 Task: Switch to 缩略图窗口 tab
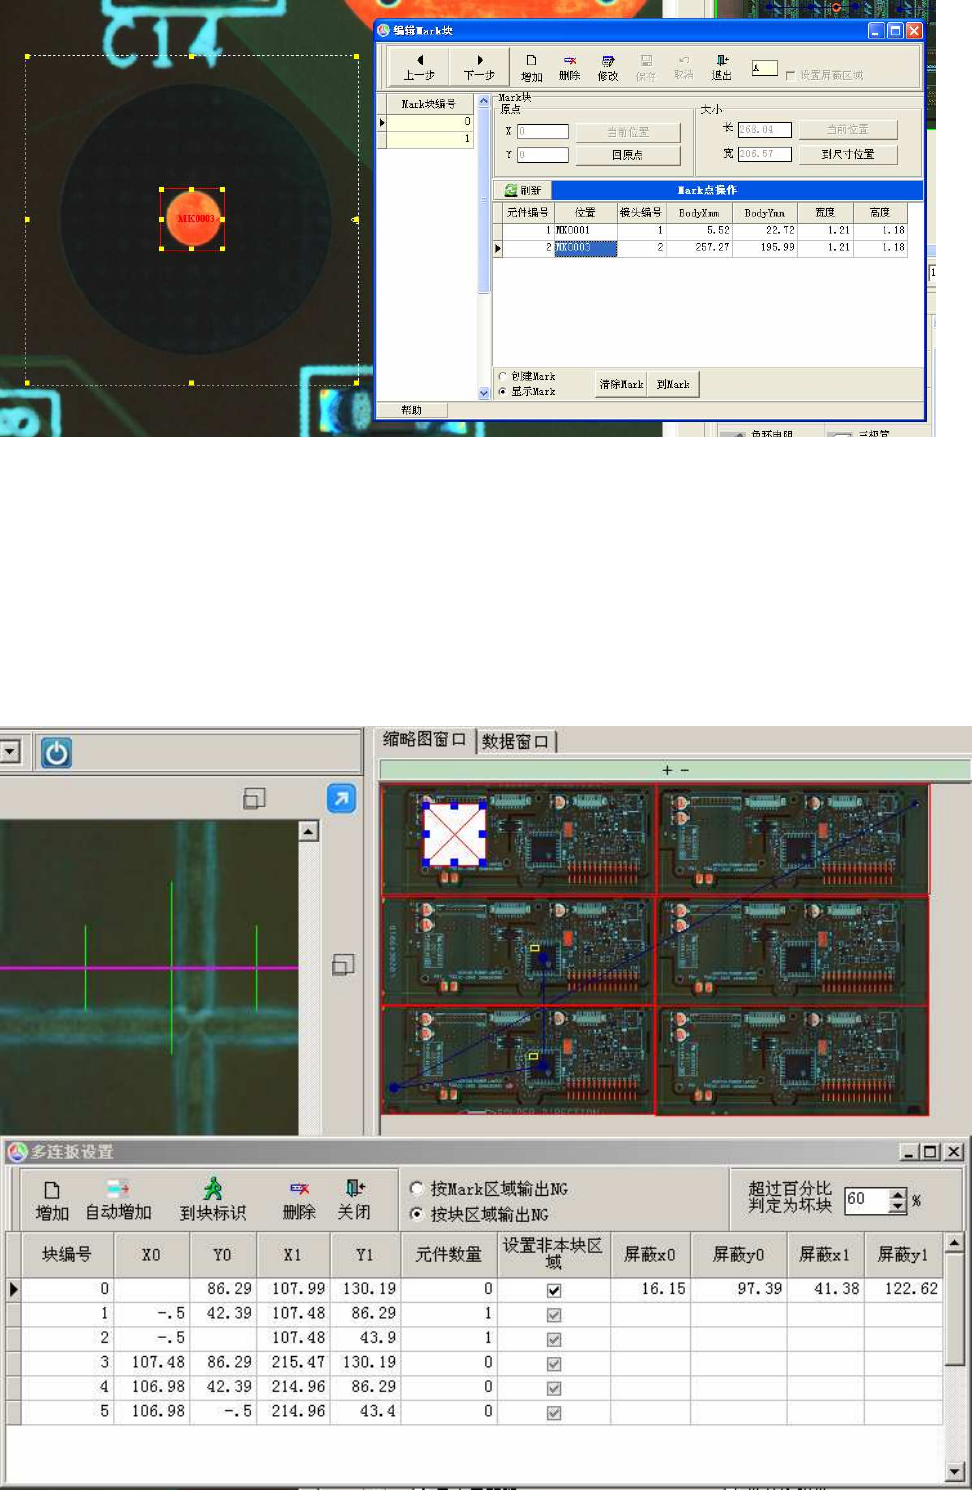(425, 740)
